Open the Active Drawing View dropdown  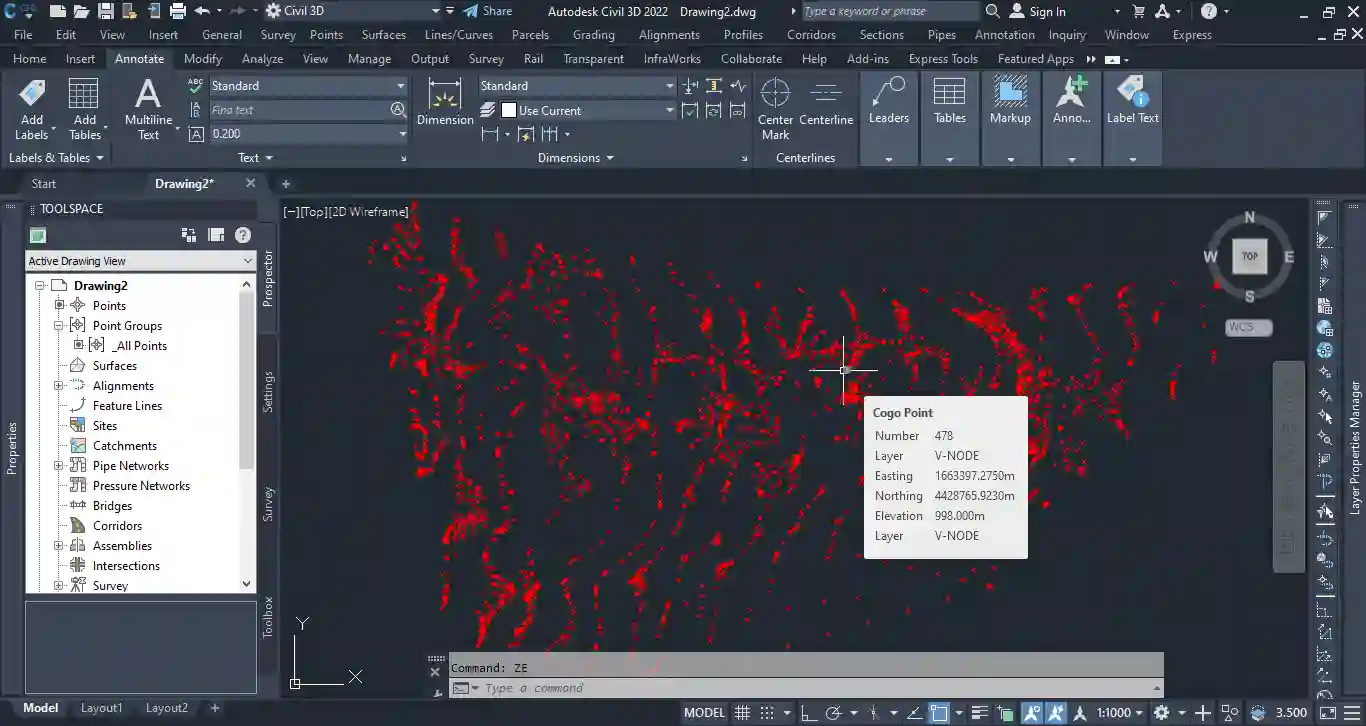click(140, 261)
